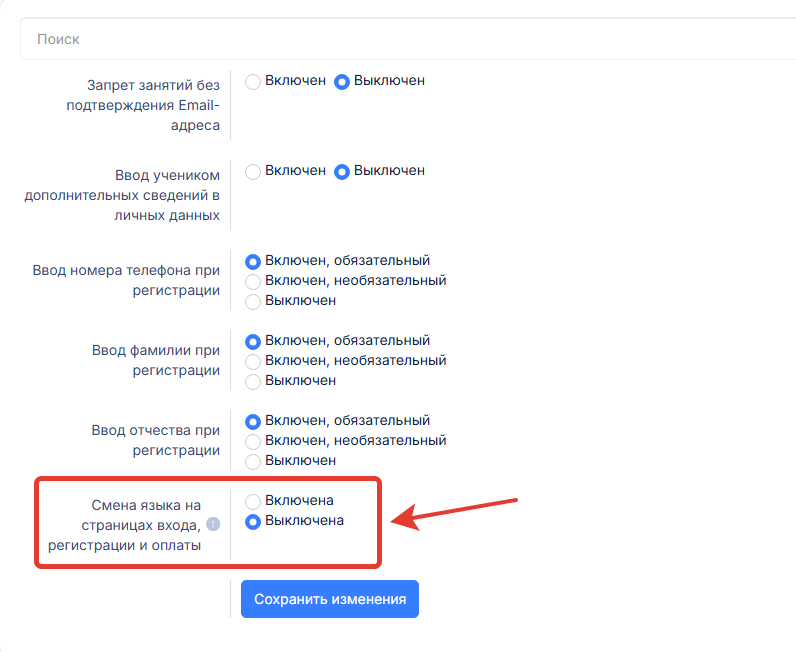Click the Сохранить изменения button
Viewport: 796px width, 652px height.
330,599
